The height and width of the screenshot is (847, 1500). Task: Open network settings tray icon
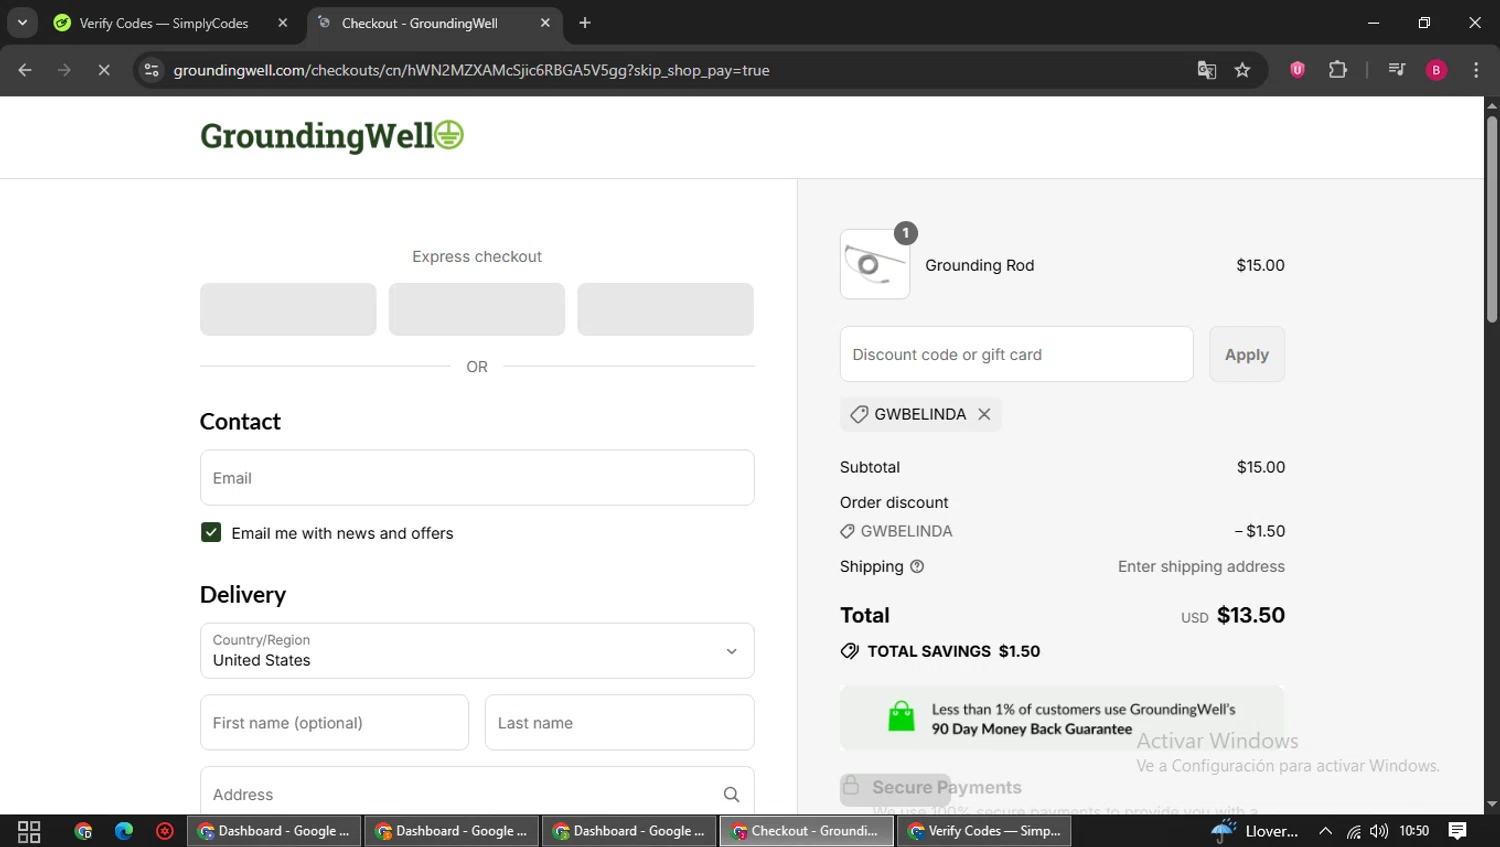(1353, 831)
